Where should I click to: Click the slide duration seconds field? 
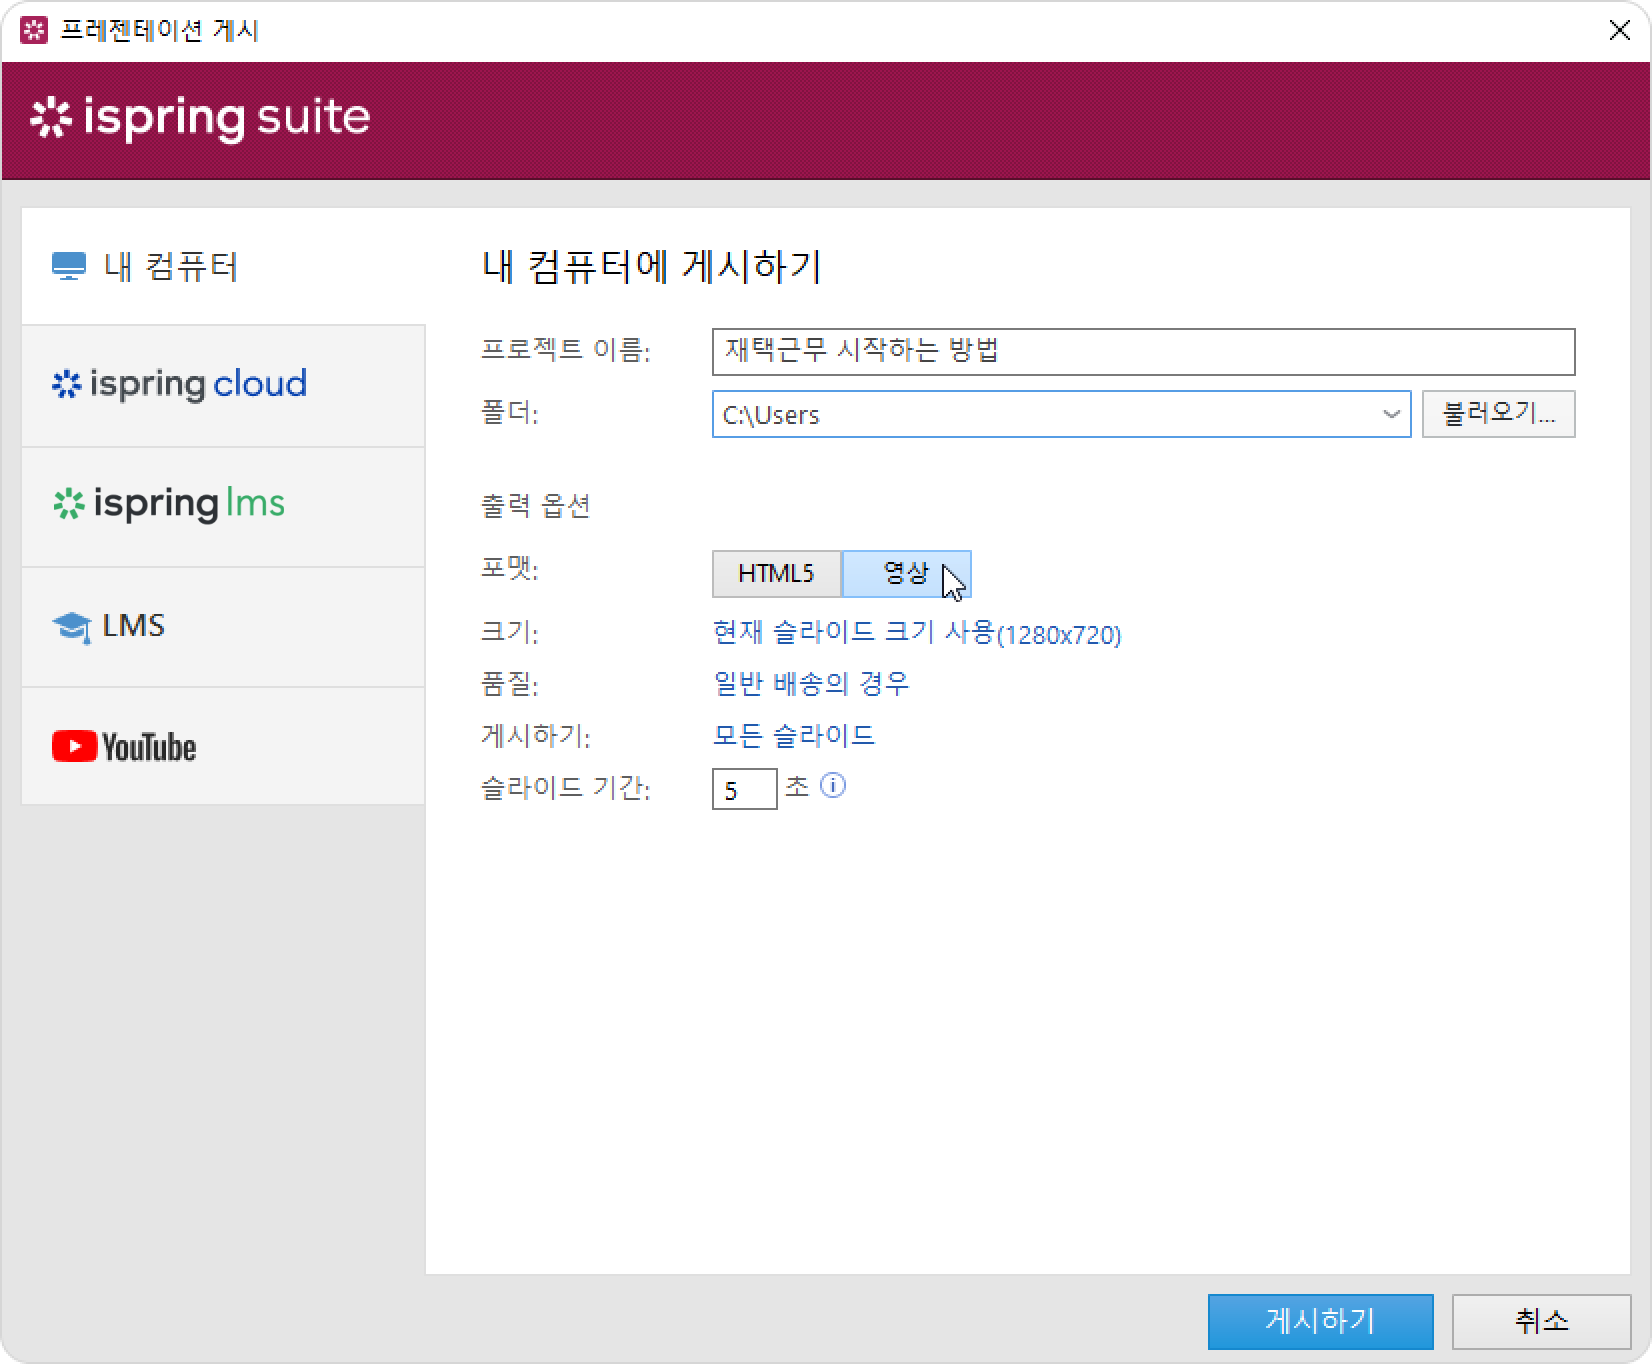744,790
